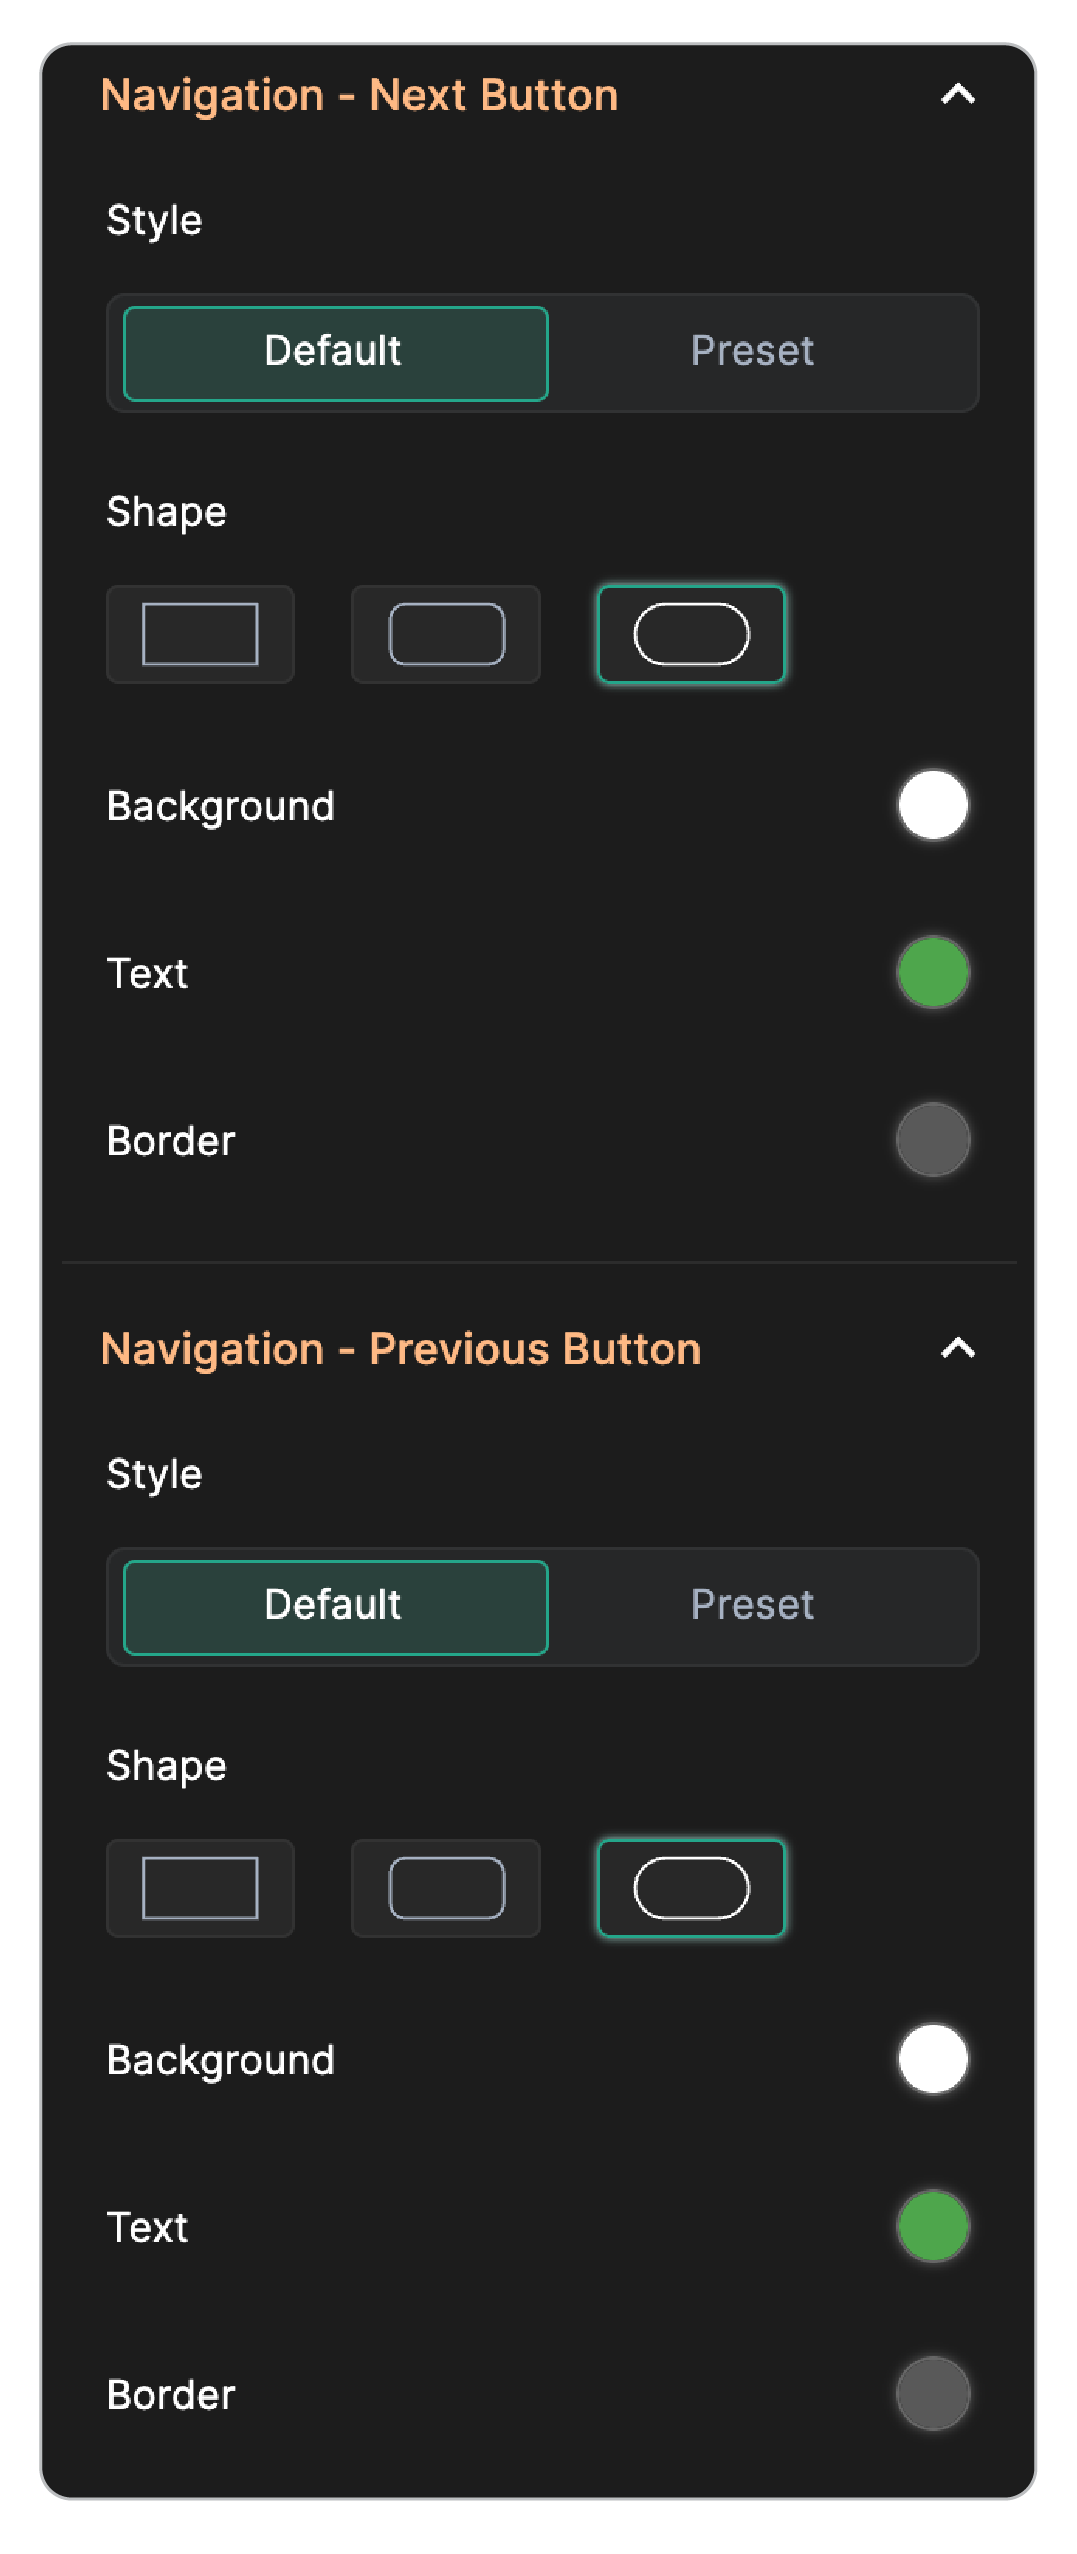Click the Navigation - Next Button heading
Viewport: 1077px width, 2554px height.
point(359,96)
